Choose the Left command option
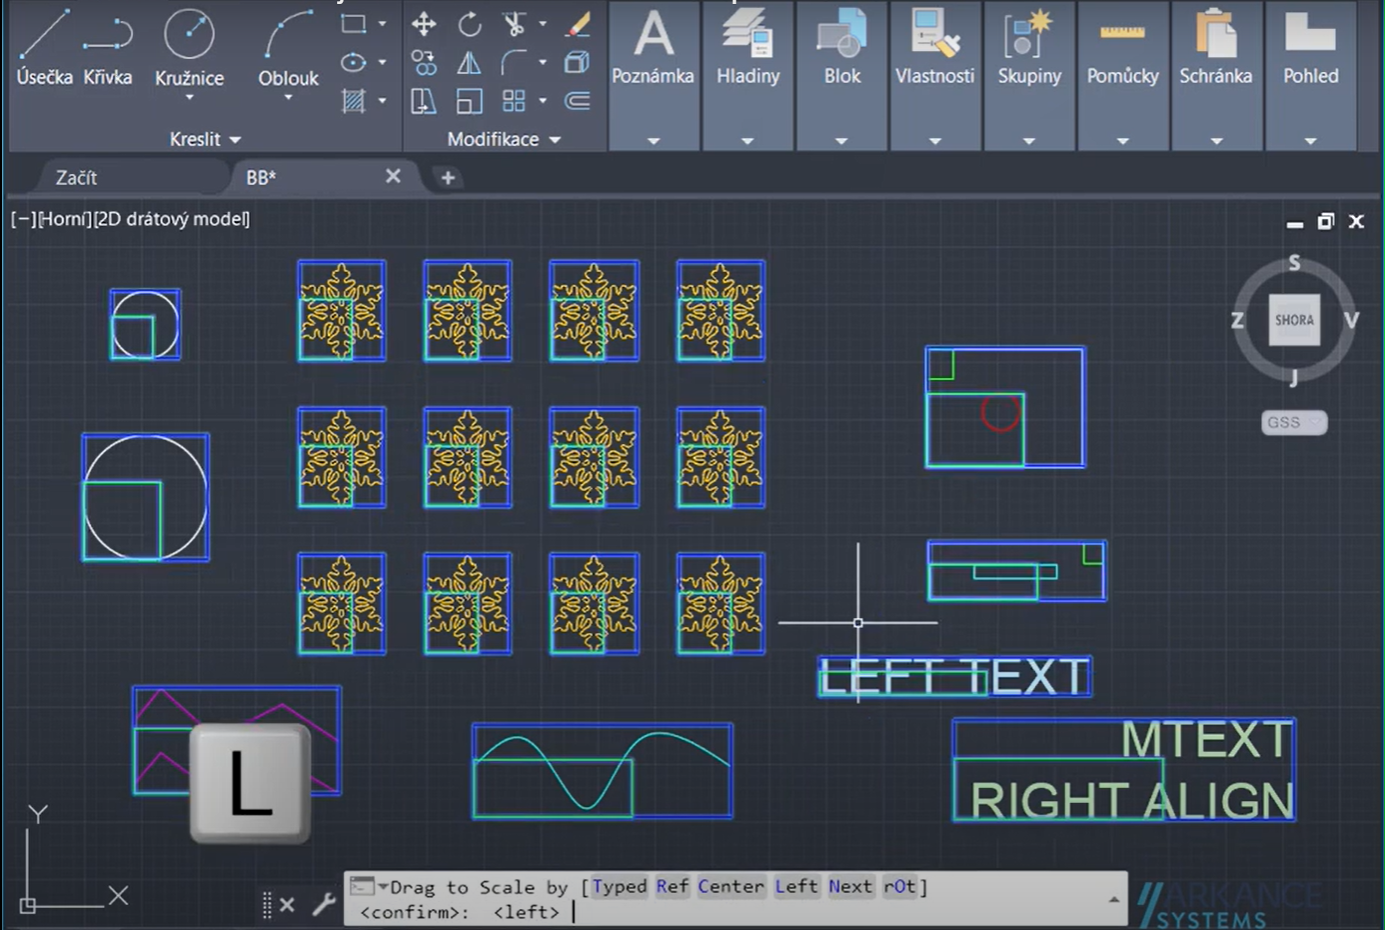The width and height of the screenshot is (1385, 930). [796, 886]
